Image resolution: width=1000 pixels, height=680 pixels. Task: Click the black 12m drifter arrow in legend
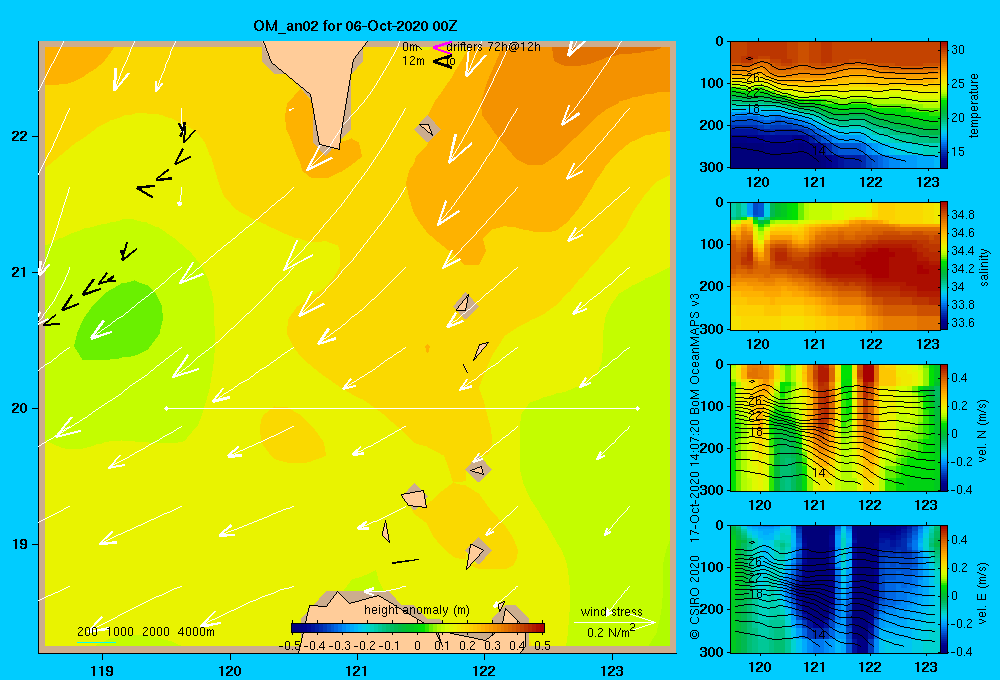pos(442,61)
